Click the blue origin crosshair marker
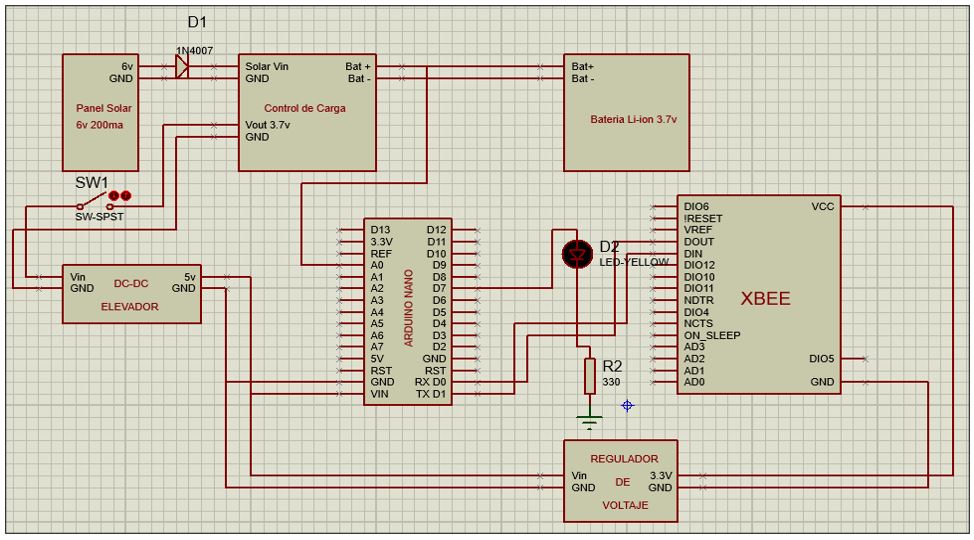This screenshot has width=974, height=540. (627, 406)
